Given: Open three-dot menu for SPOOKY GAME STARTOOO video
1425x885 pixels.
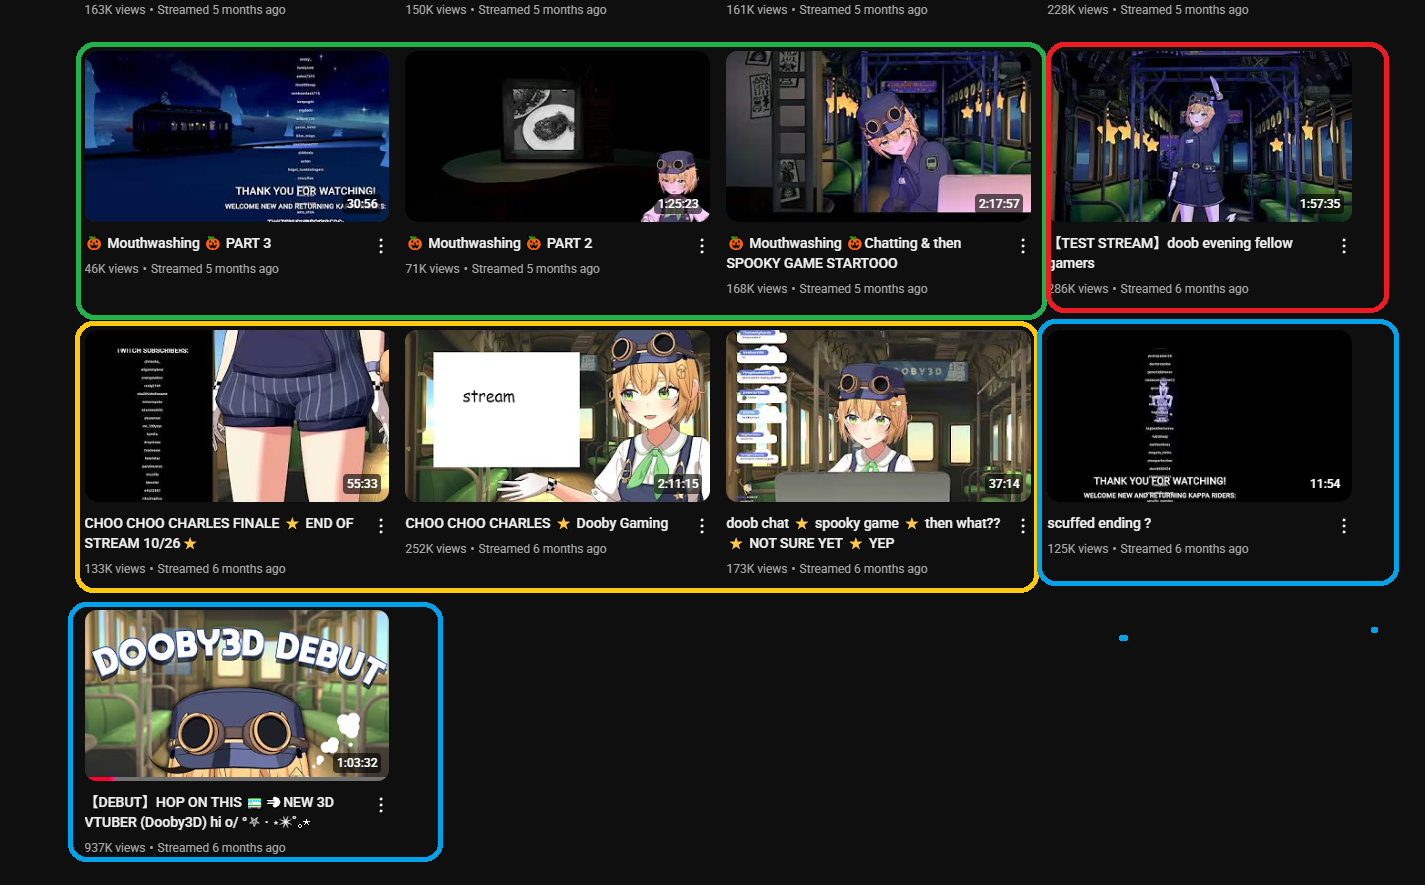Looking at the screenshot, I should (1023, 246).
